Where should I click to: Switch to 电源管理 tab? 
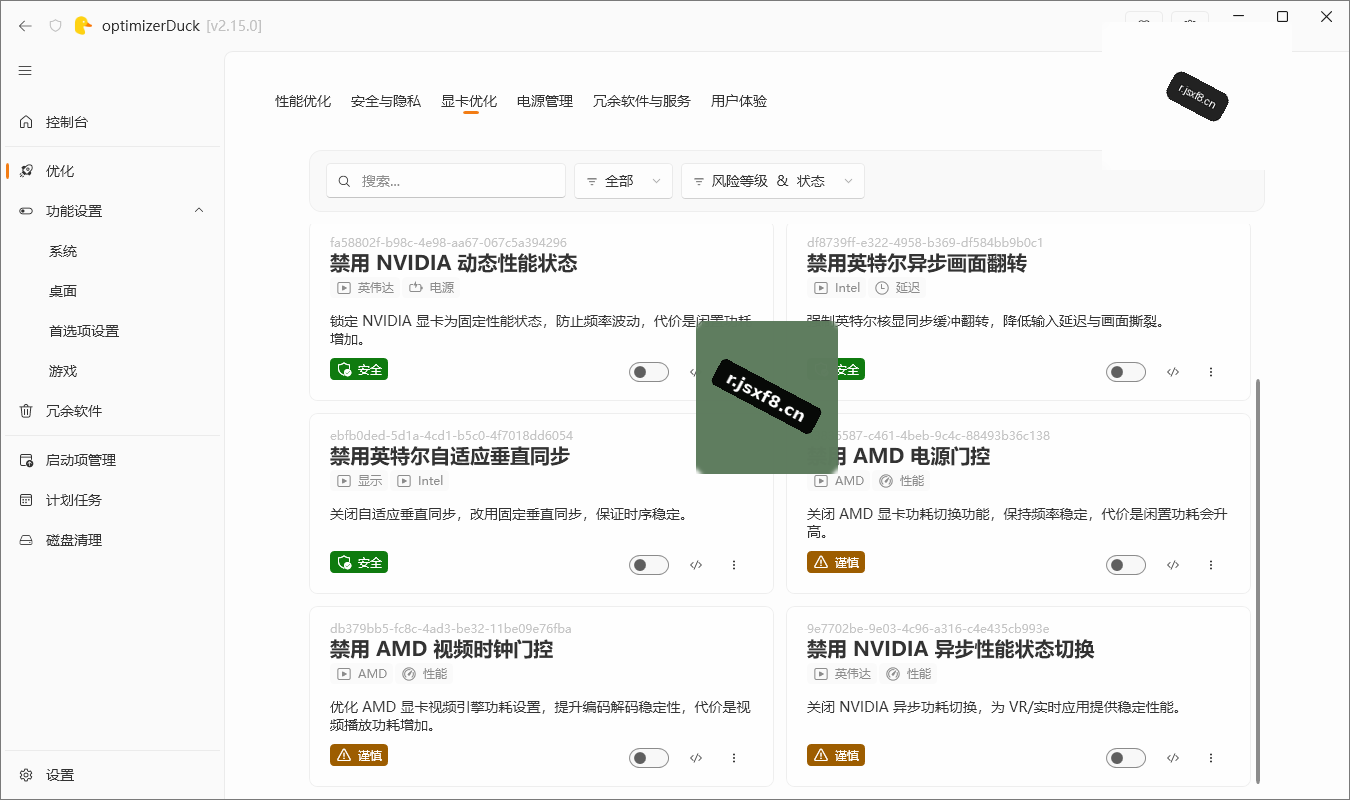click(545, 101)
